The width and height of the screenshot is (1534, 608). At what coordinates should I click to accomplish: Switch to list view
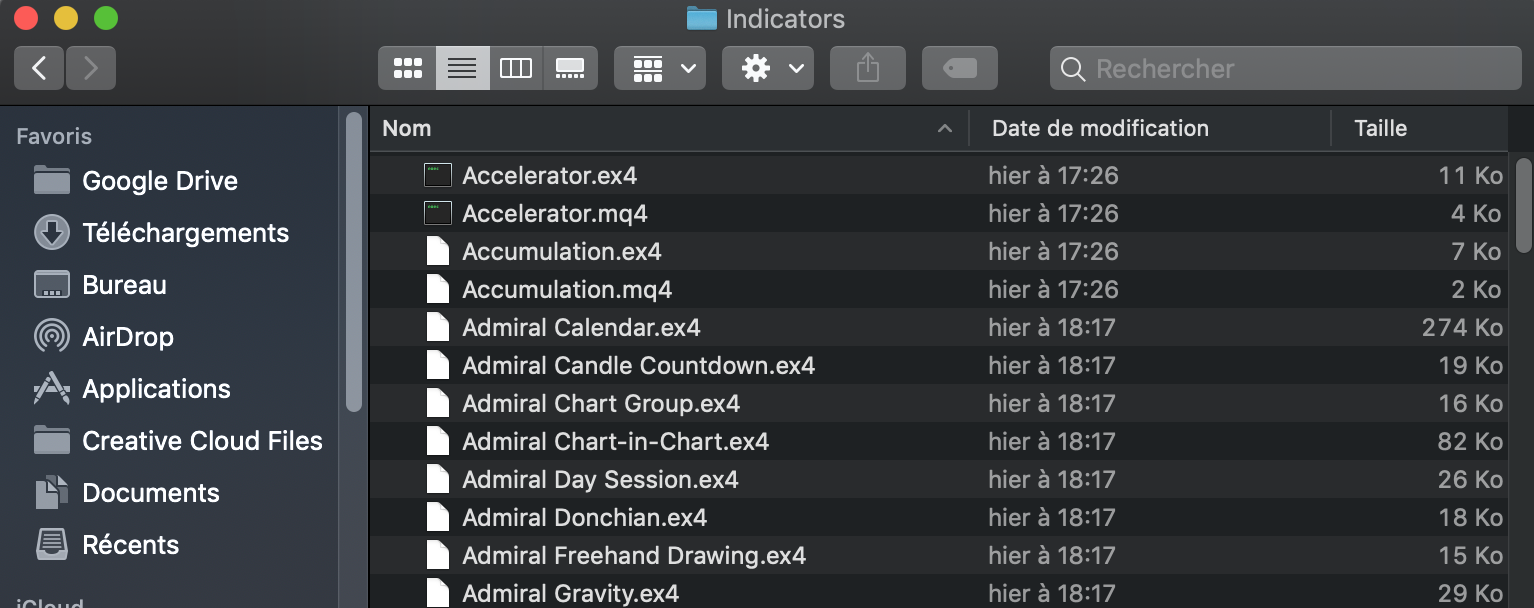pyautogui.click(x=462, y=68)
